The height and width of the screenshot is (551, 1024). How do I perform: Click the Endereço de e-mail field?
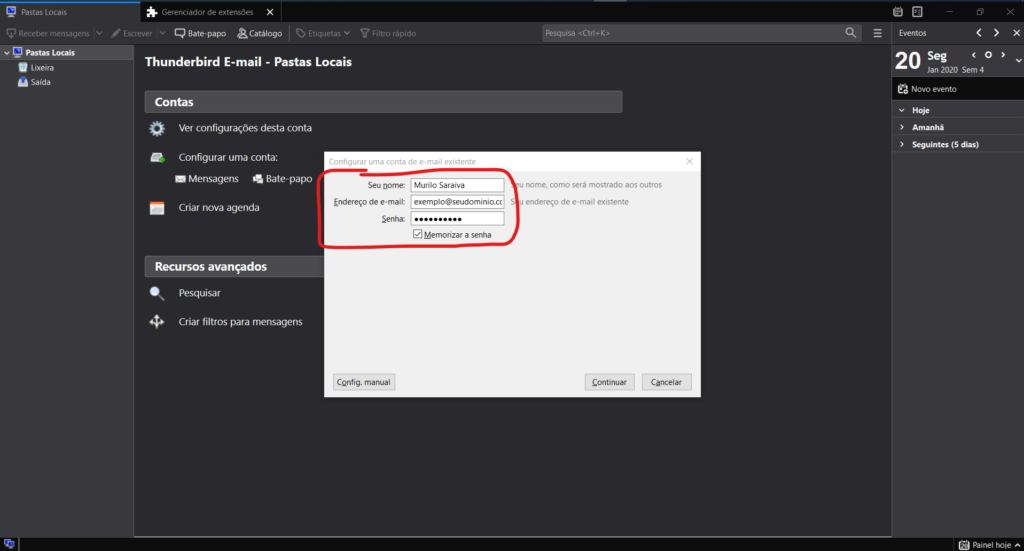[457, 202]
